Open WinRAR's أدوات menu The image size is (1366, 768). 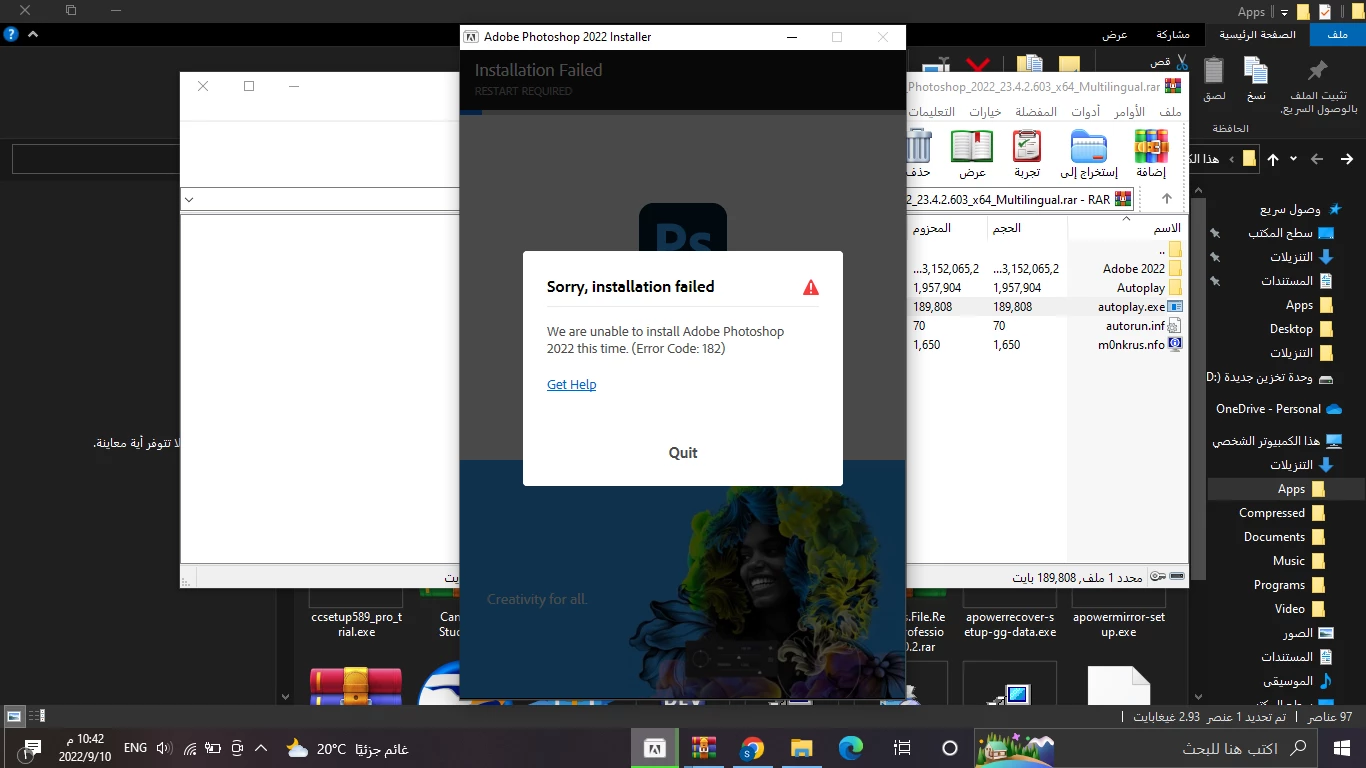(1085, 112)
